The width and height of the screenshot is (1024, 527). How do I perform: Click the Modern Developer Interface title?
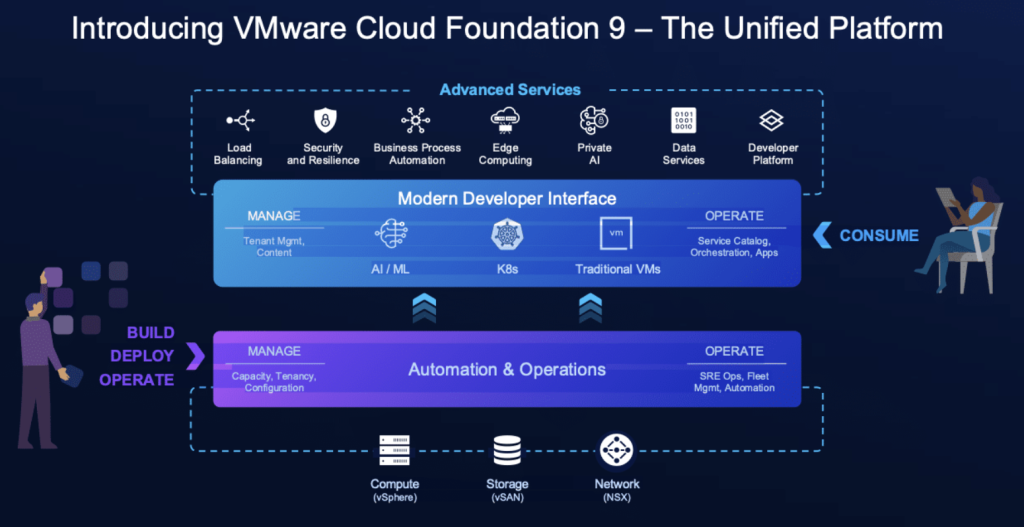click(x=507, y=198)
